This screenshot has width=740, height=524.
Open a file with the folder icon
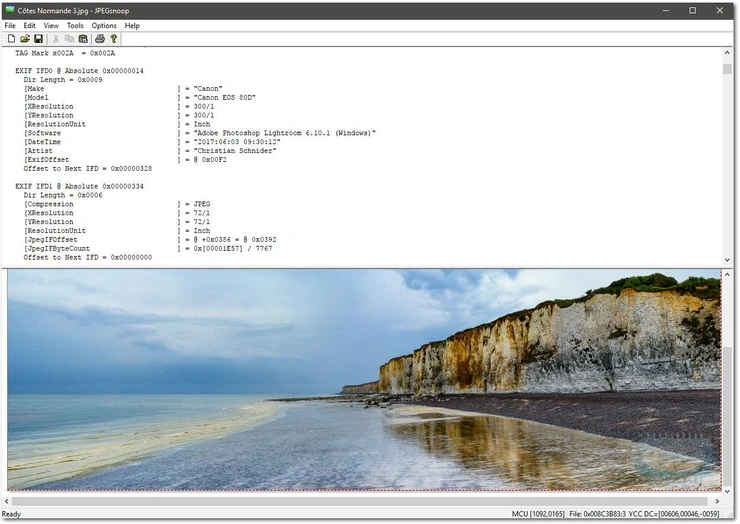point(25,39)
